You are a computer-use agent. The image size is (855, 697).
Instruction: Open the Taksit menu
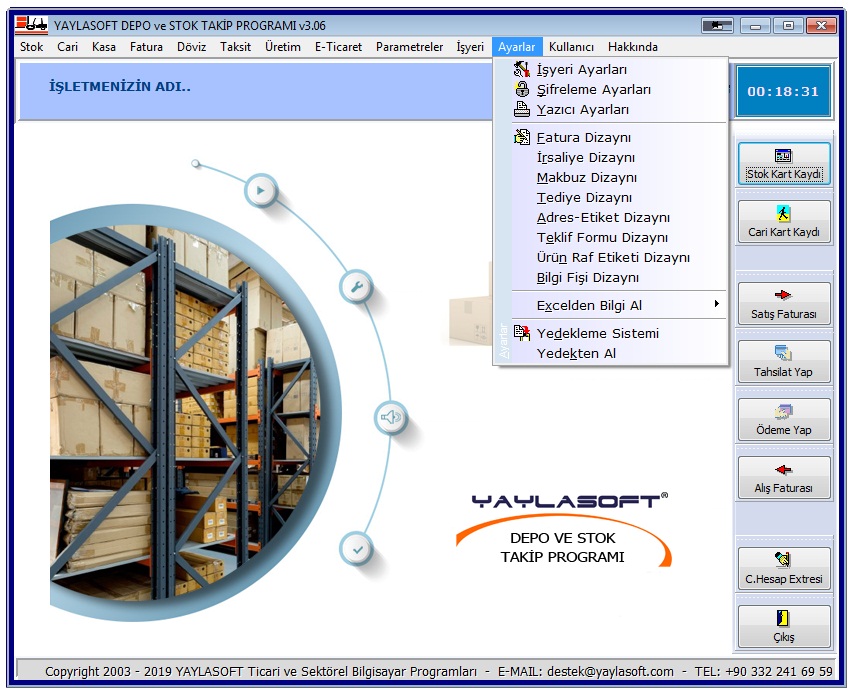click(236, 47)
